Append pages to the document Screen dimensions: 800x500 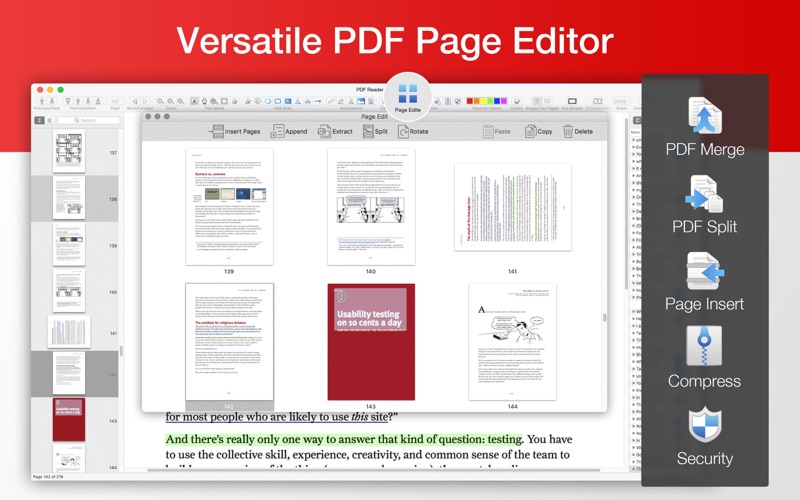click(x=289, y=131)
